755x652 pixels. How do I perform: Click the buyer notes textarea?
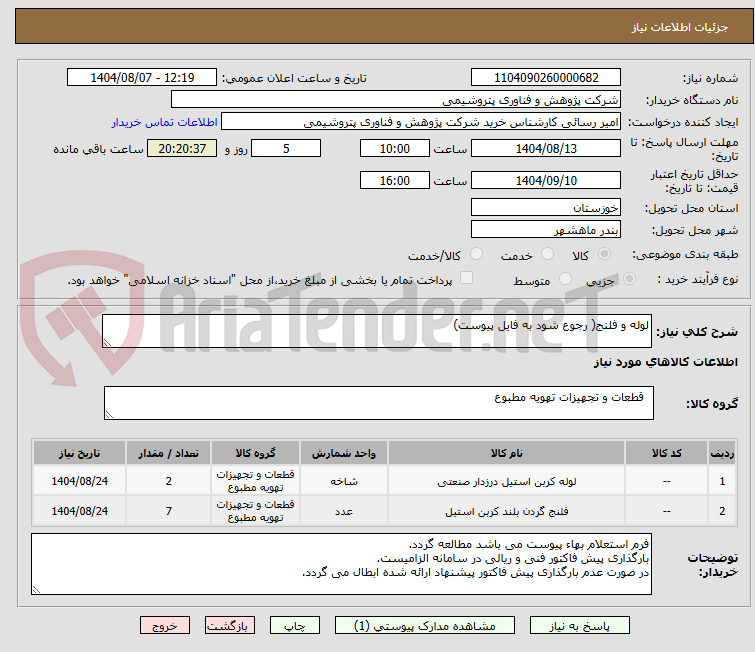pos(341,564)
